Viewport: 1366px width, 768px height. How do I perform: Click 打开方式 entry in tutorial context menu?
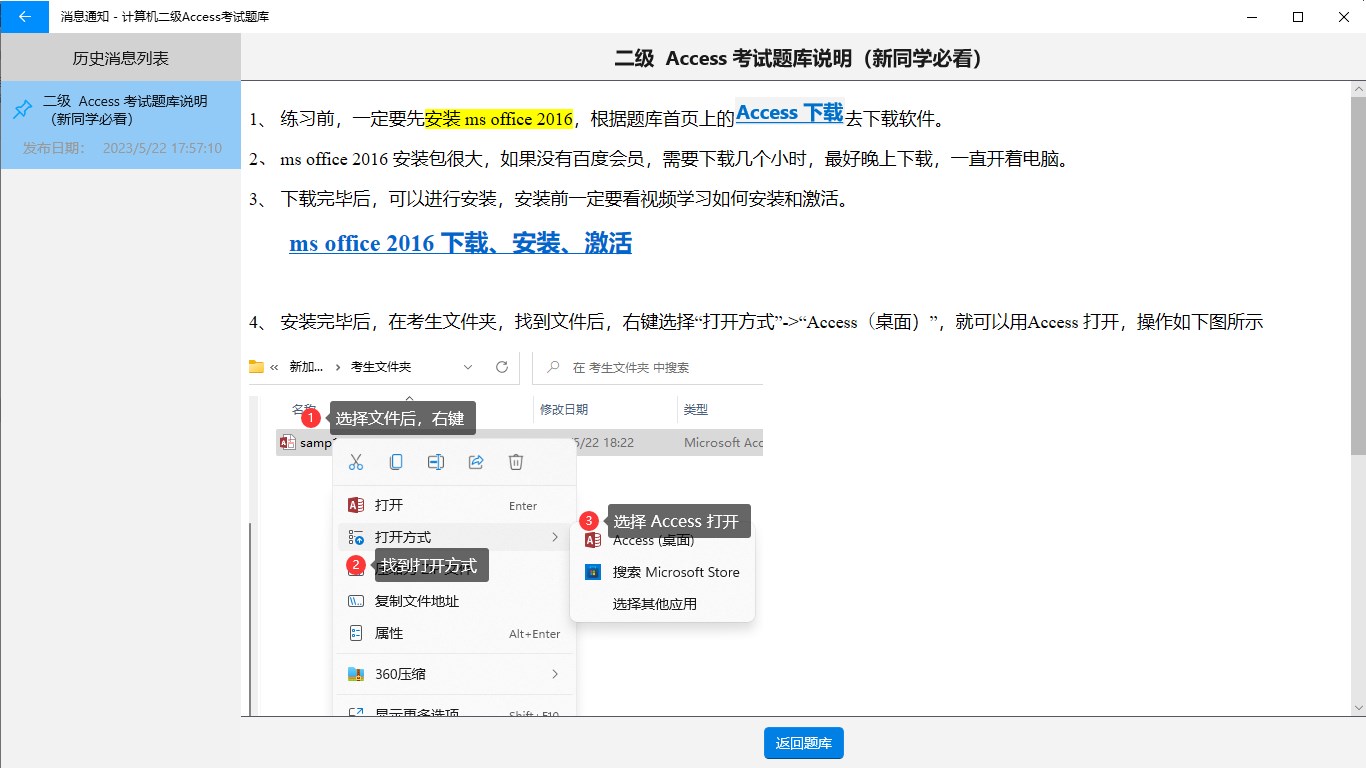pos(455,537)
